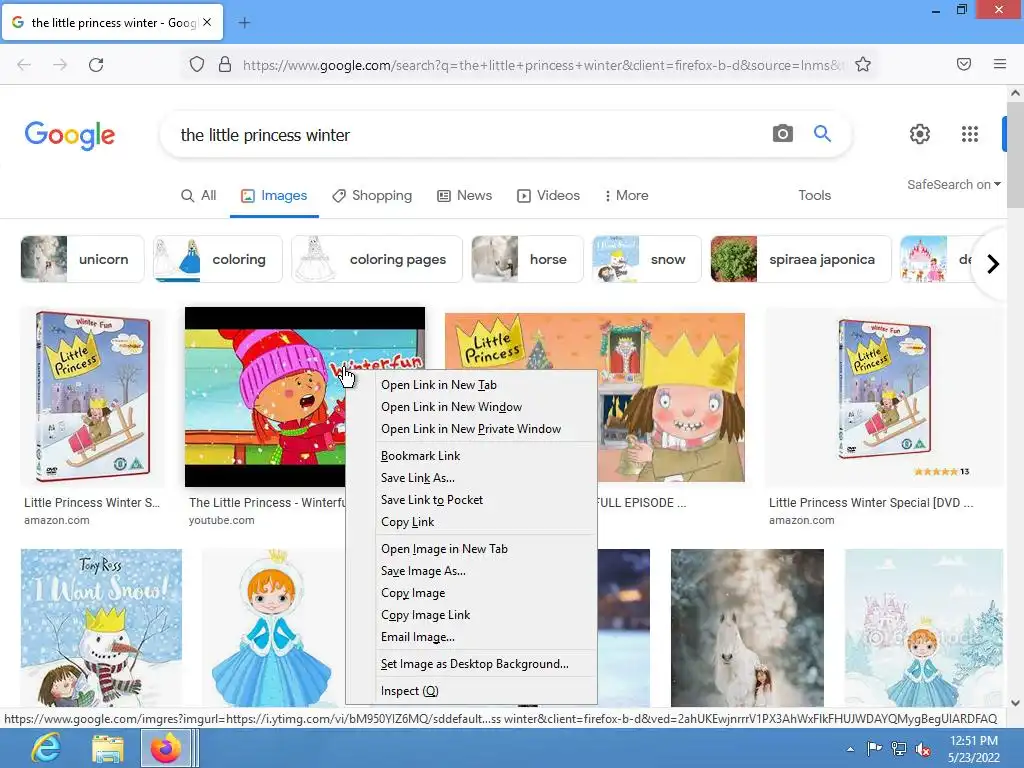Filter results by coloring pages chip
The height and width of the screenshot is (768, 1024).
pyautogui.click(x=377, y=259)
